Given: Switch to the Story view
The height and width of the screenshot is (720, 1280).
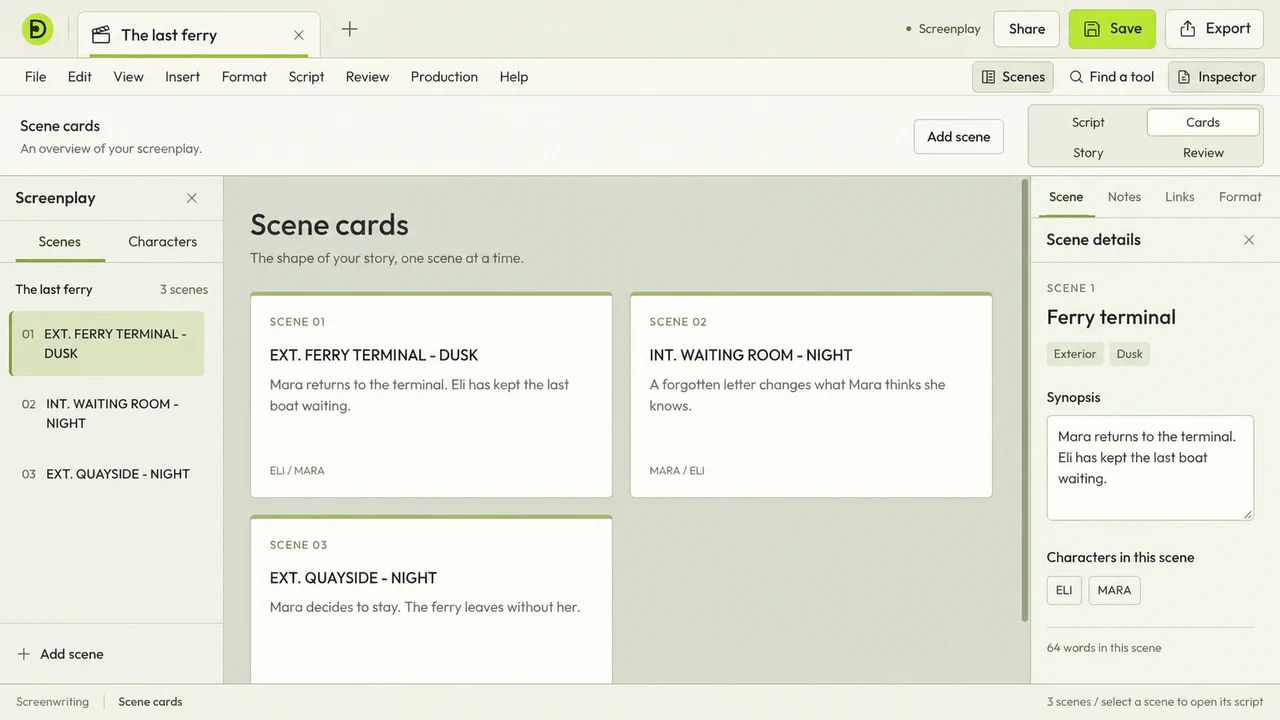Looking at the screenshot, I should (1088, 153).
